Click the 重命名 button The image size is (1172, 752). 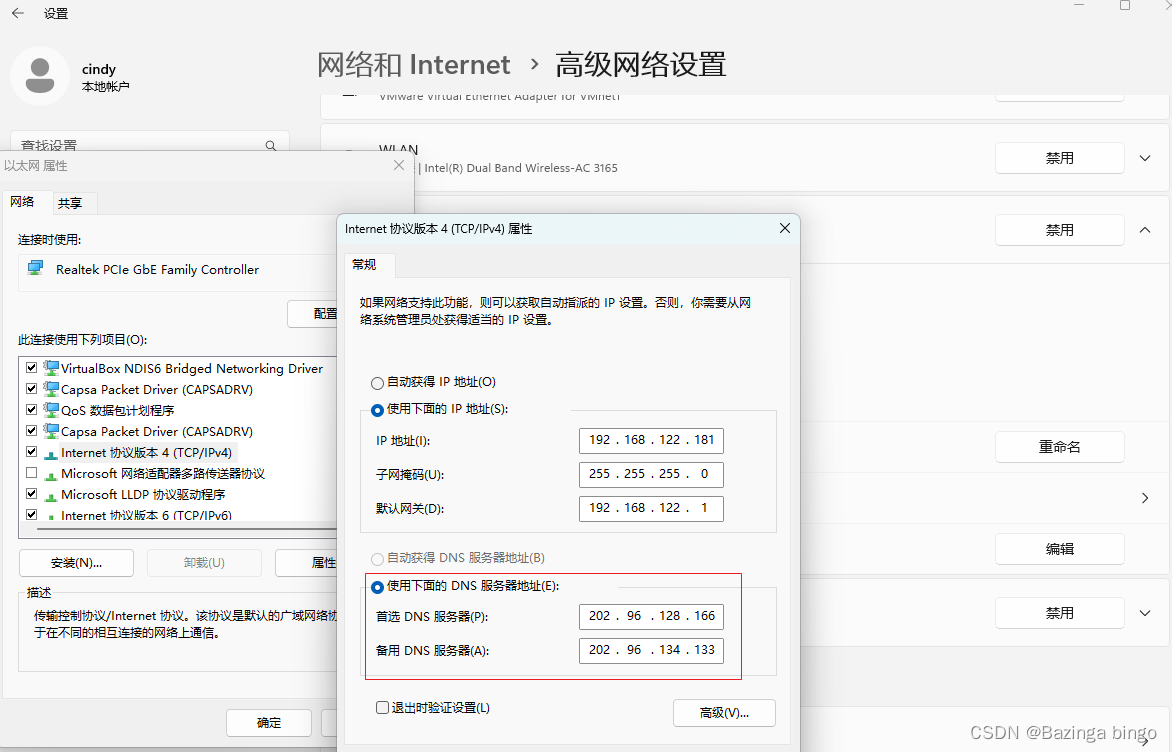1059,447
